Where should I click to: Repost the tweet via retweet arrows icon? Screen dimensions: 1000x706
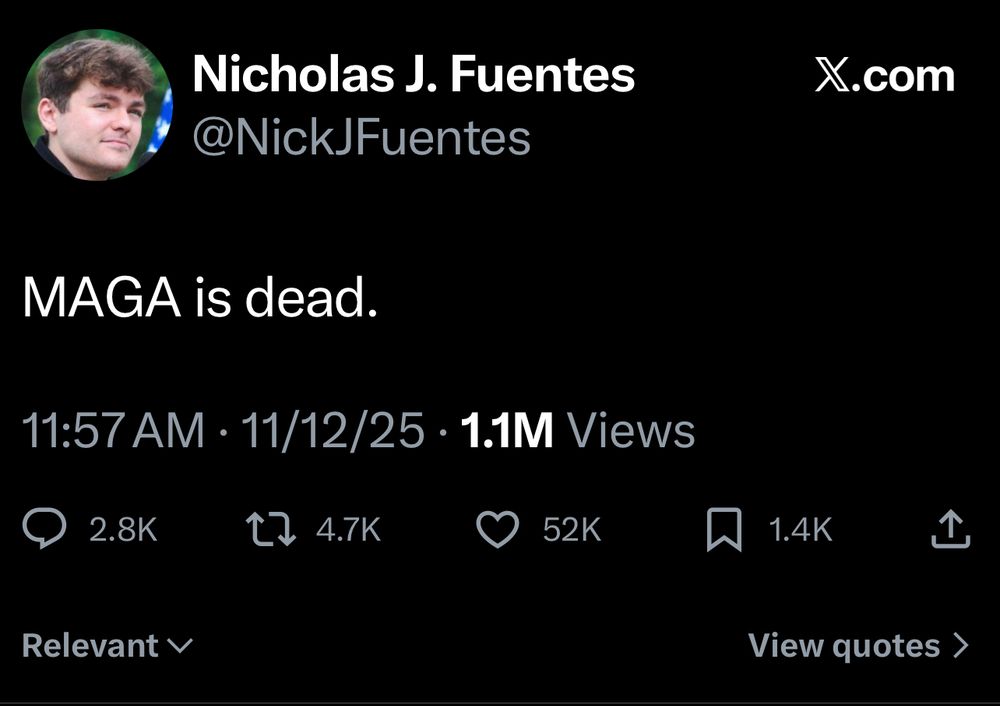click(x=272, y=529)
